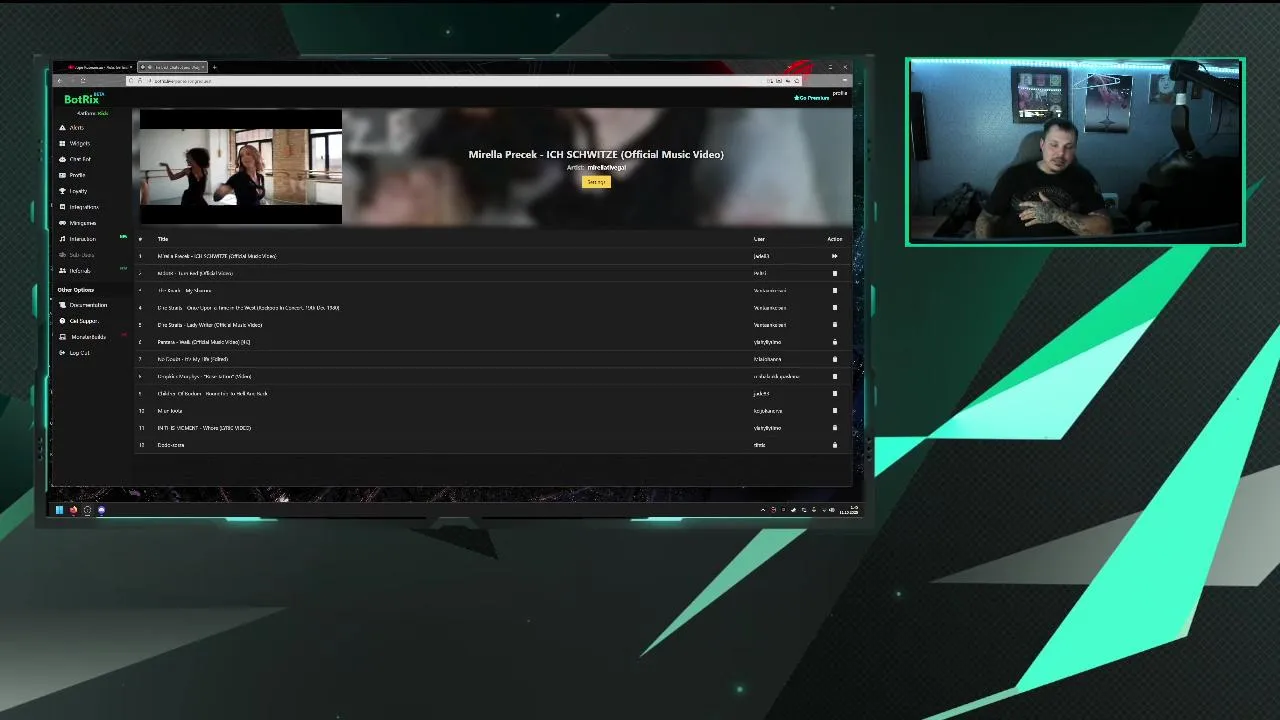The width and height of the screenshot is (1280, 720).
Task: Delete the Children Of Bodom song
Action: [x=835, y=394]
